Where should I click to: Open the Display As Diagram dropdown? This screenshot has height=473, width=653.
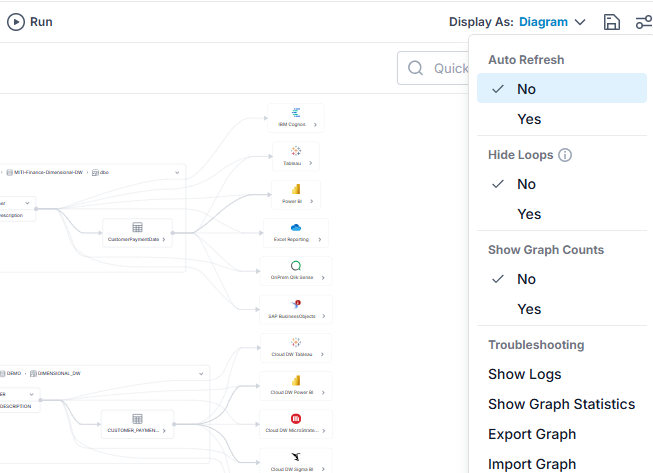pyautogui.click(x=551, y=22)
